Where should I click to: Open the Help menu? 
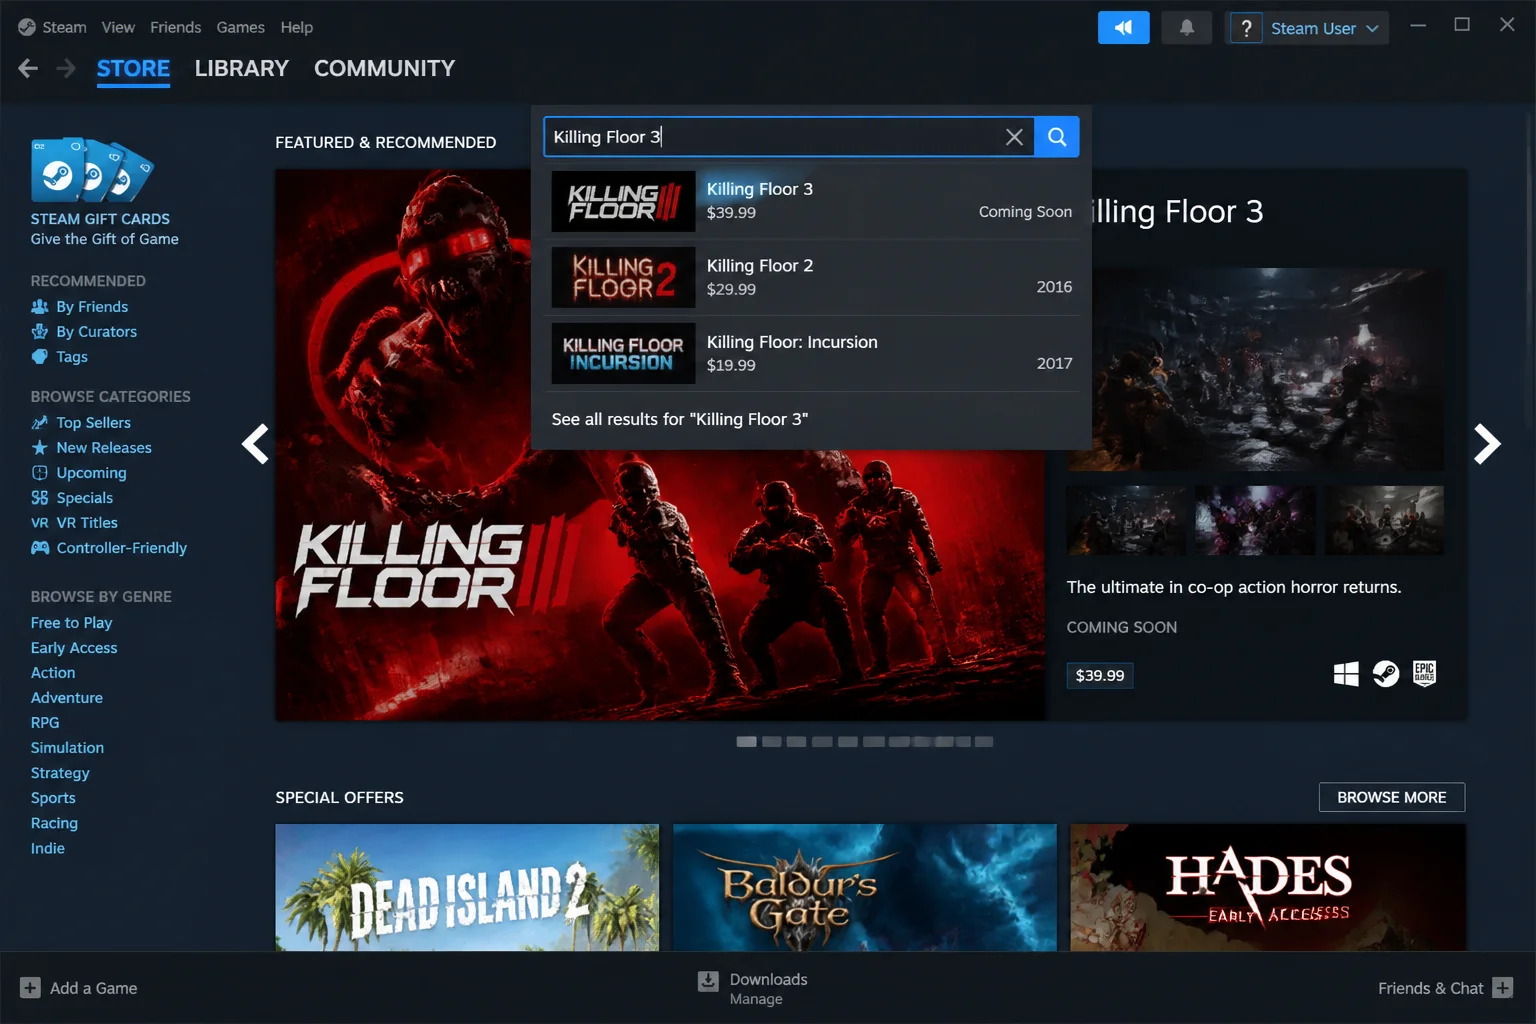(296, 27)
